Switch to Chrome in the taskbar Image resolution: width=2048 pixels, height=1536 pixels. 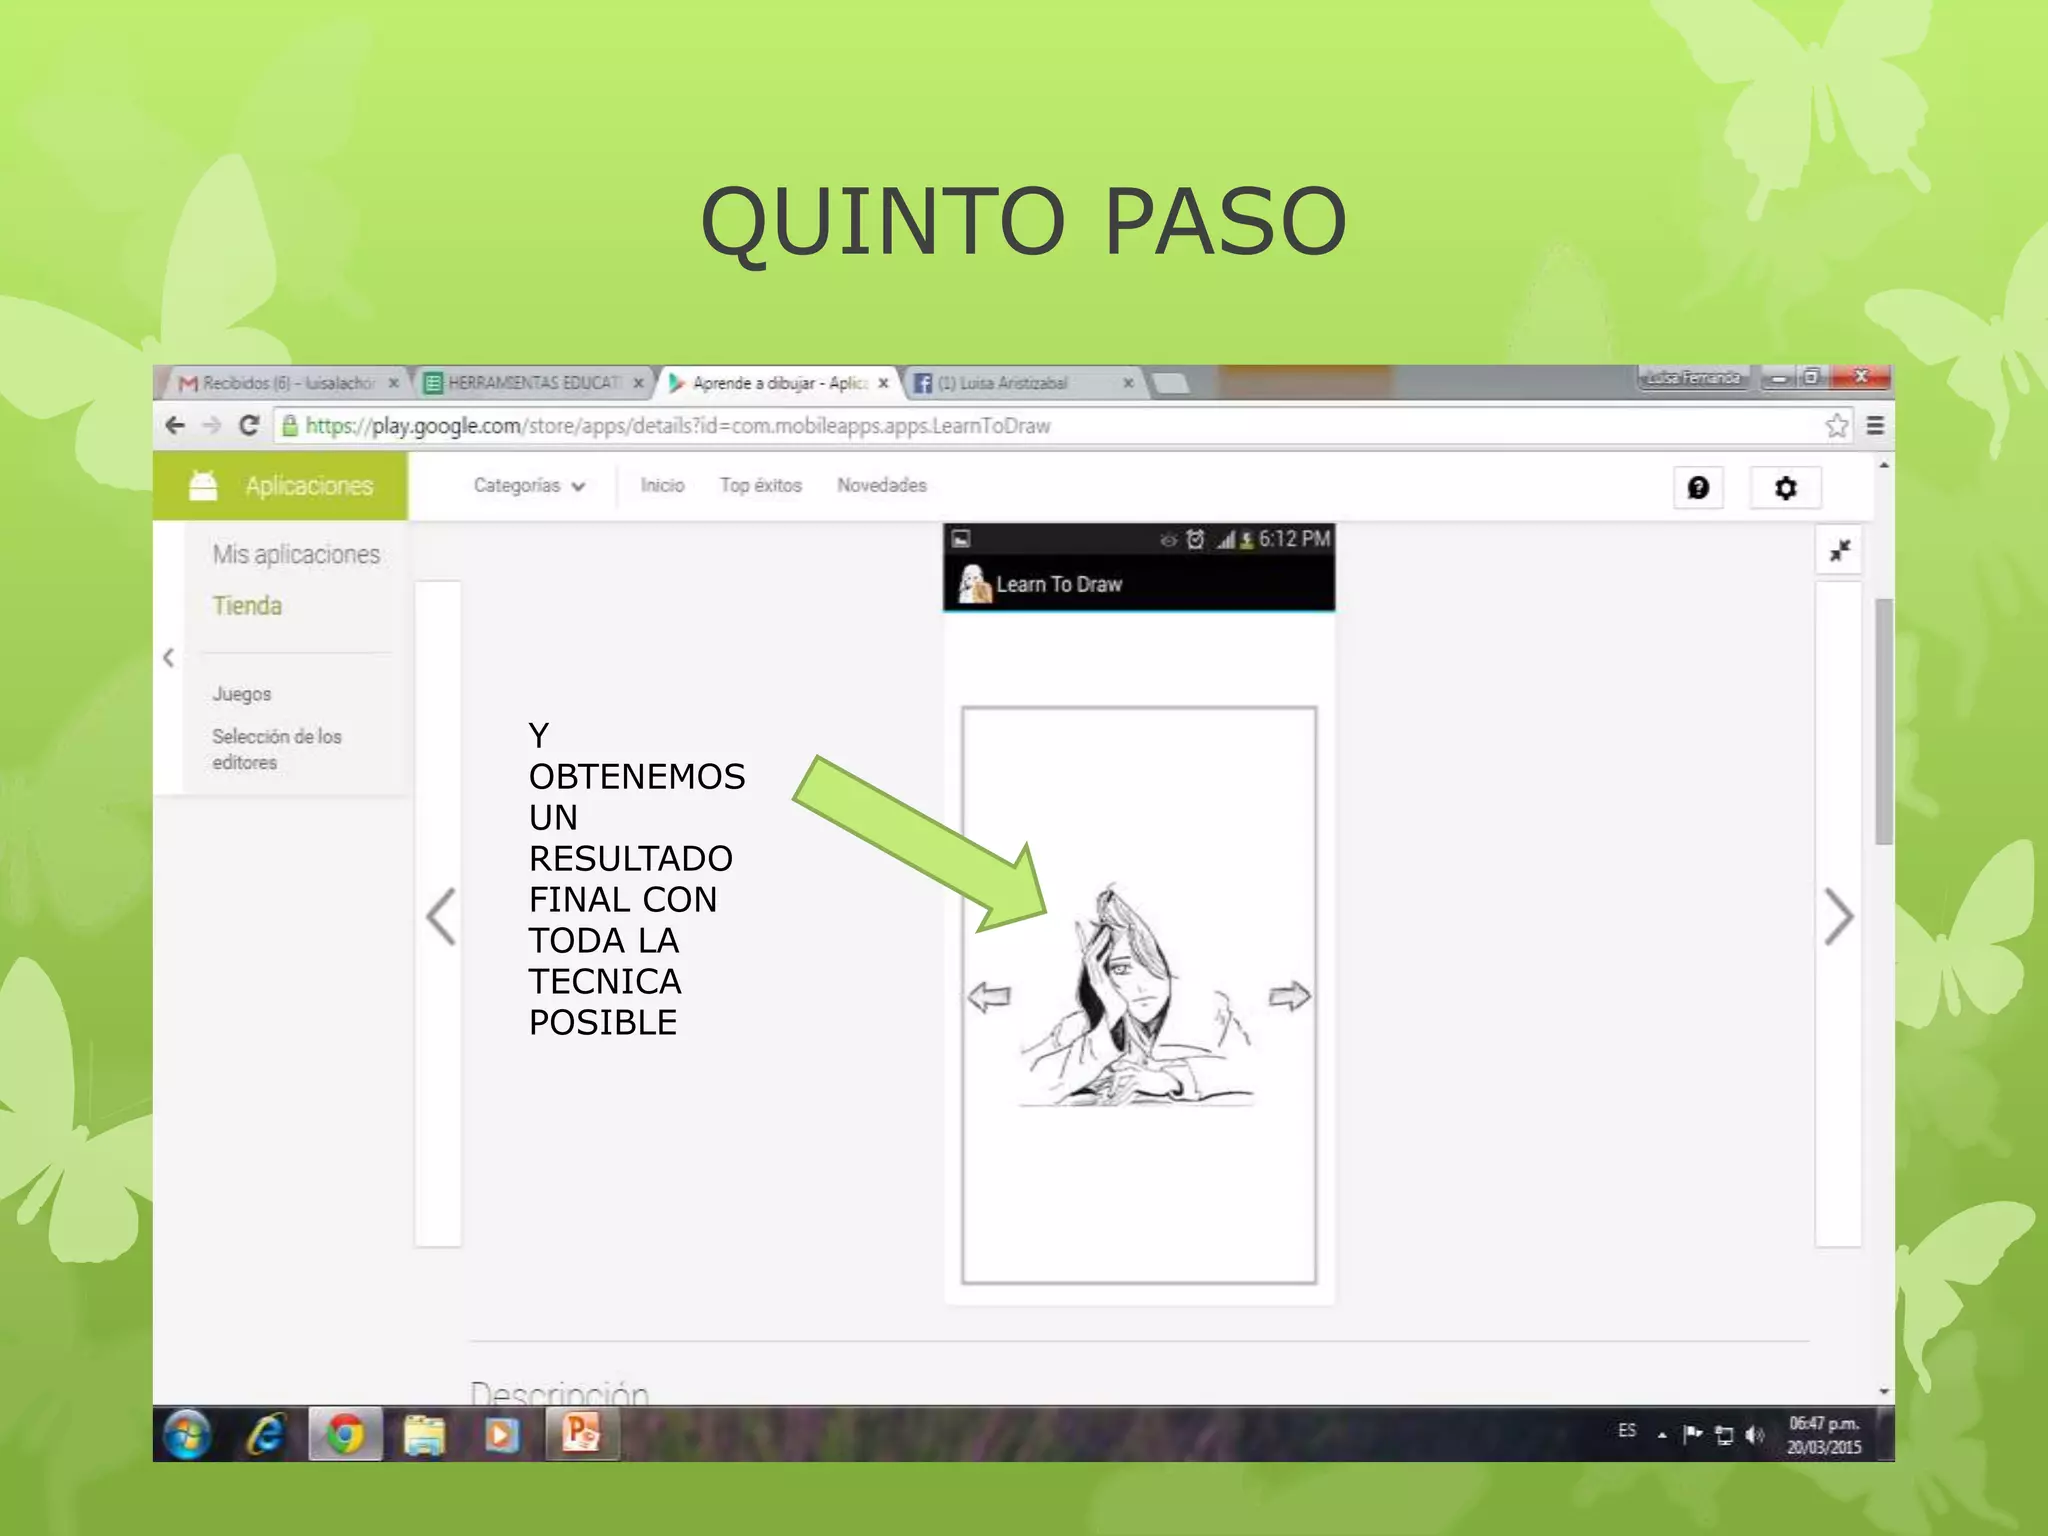point(345,1436)
